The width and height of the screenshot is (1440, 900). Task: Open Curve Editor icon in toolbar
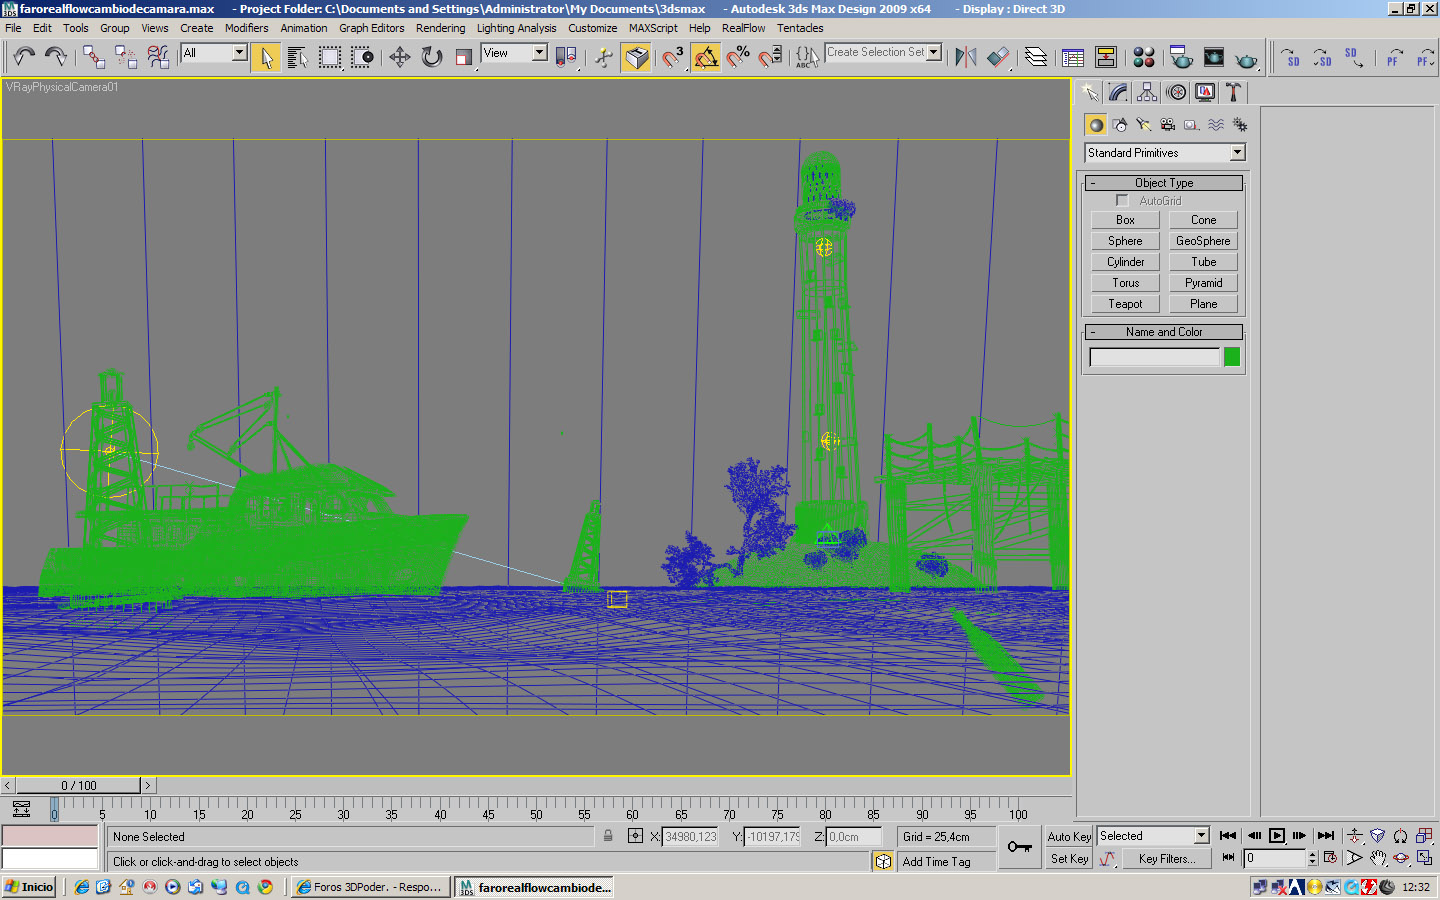(1073, 57)
